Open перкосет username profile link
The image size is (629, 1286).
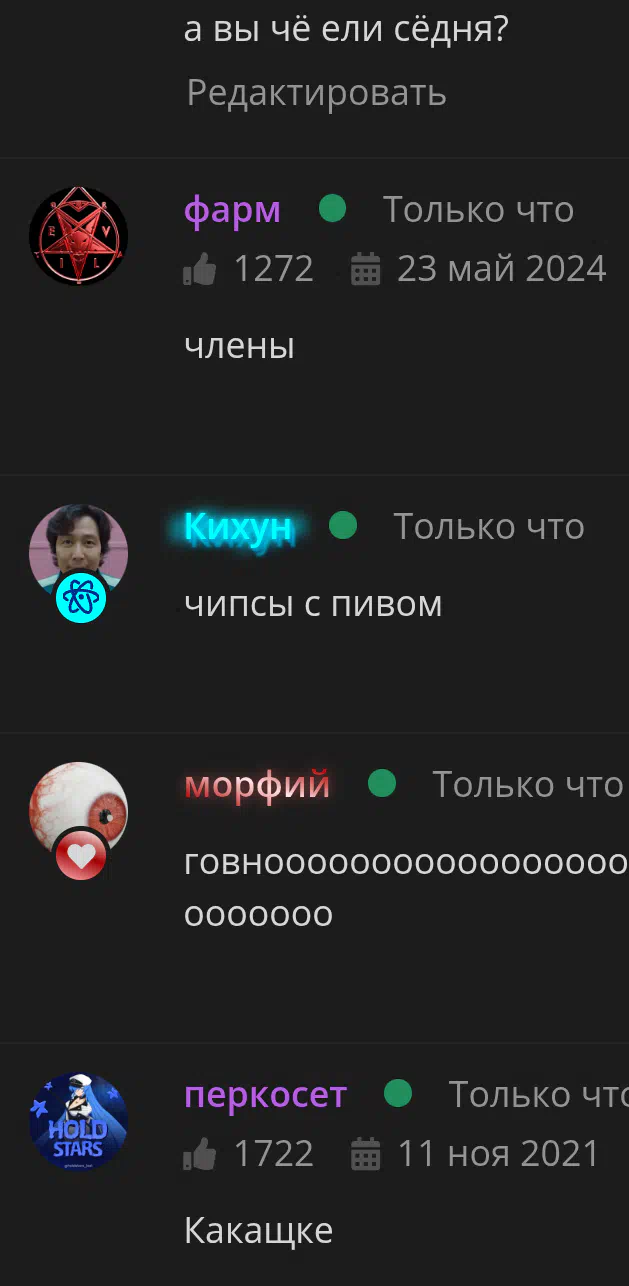(x=265, y=1096)
